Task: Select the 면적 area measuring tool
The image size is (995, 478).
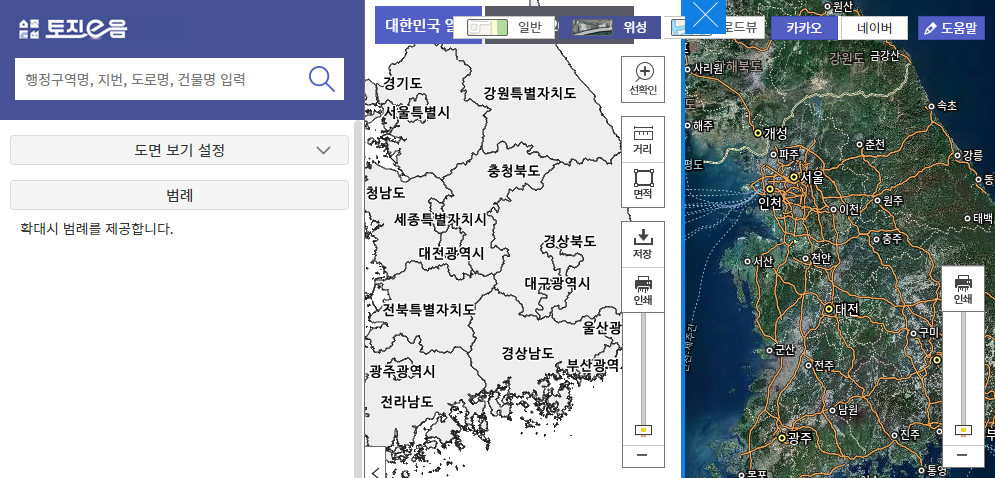Action: click(643, 185)
